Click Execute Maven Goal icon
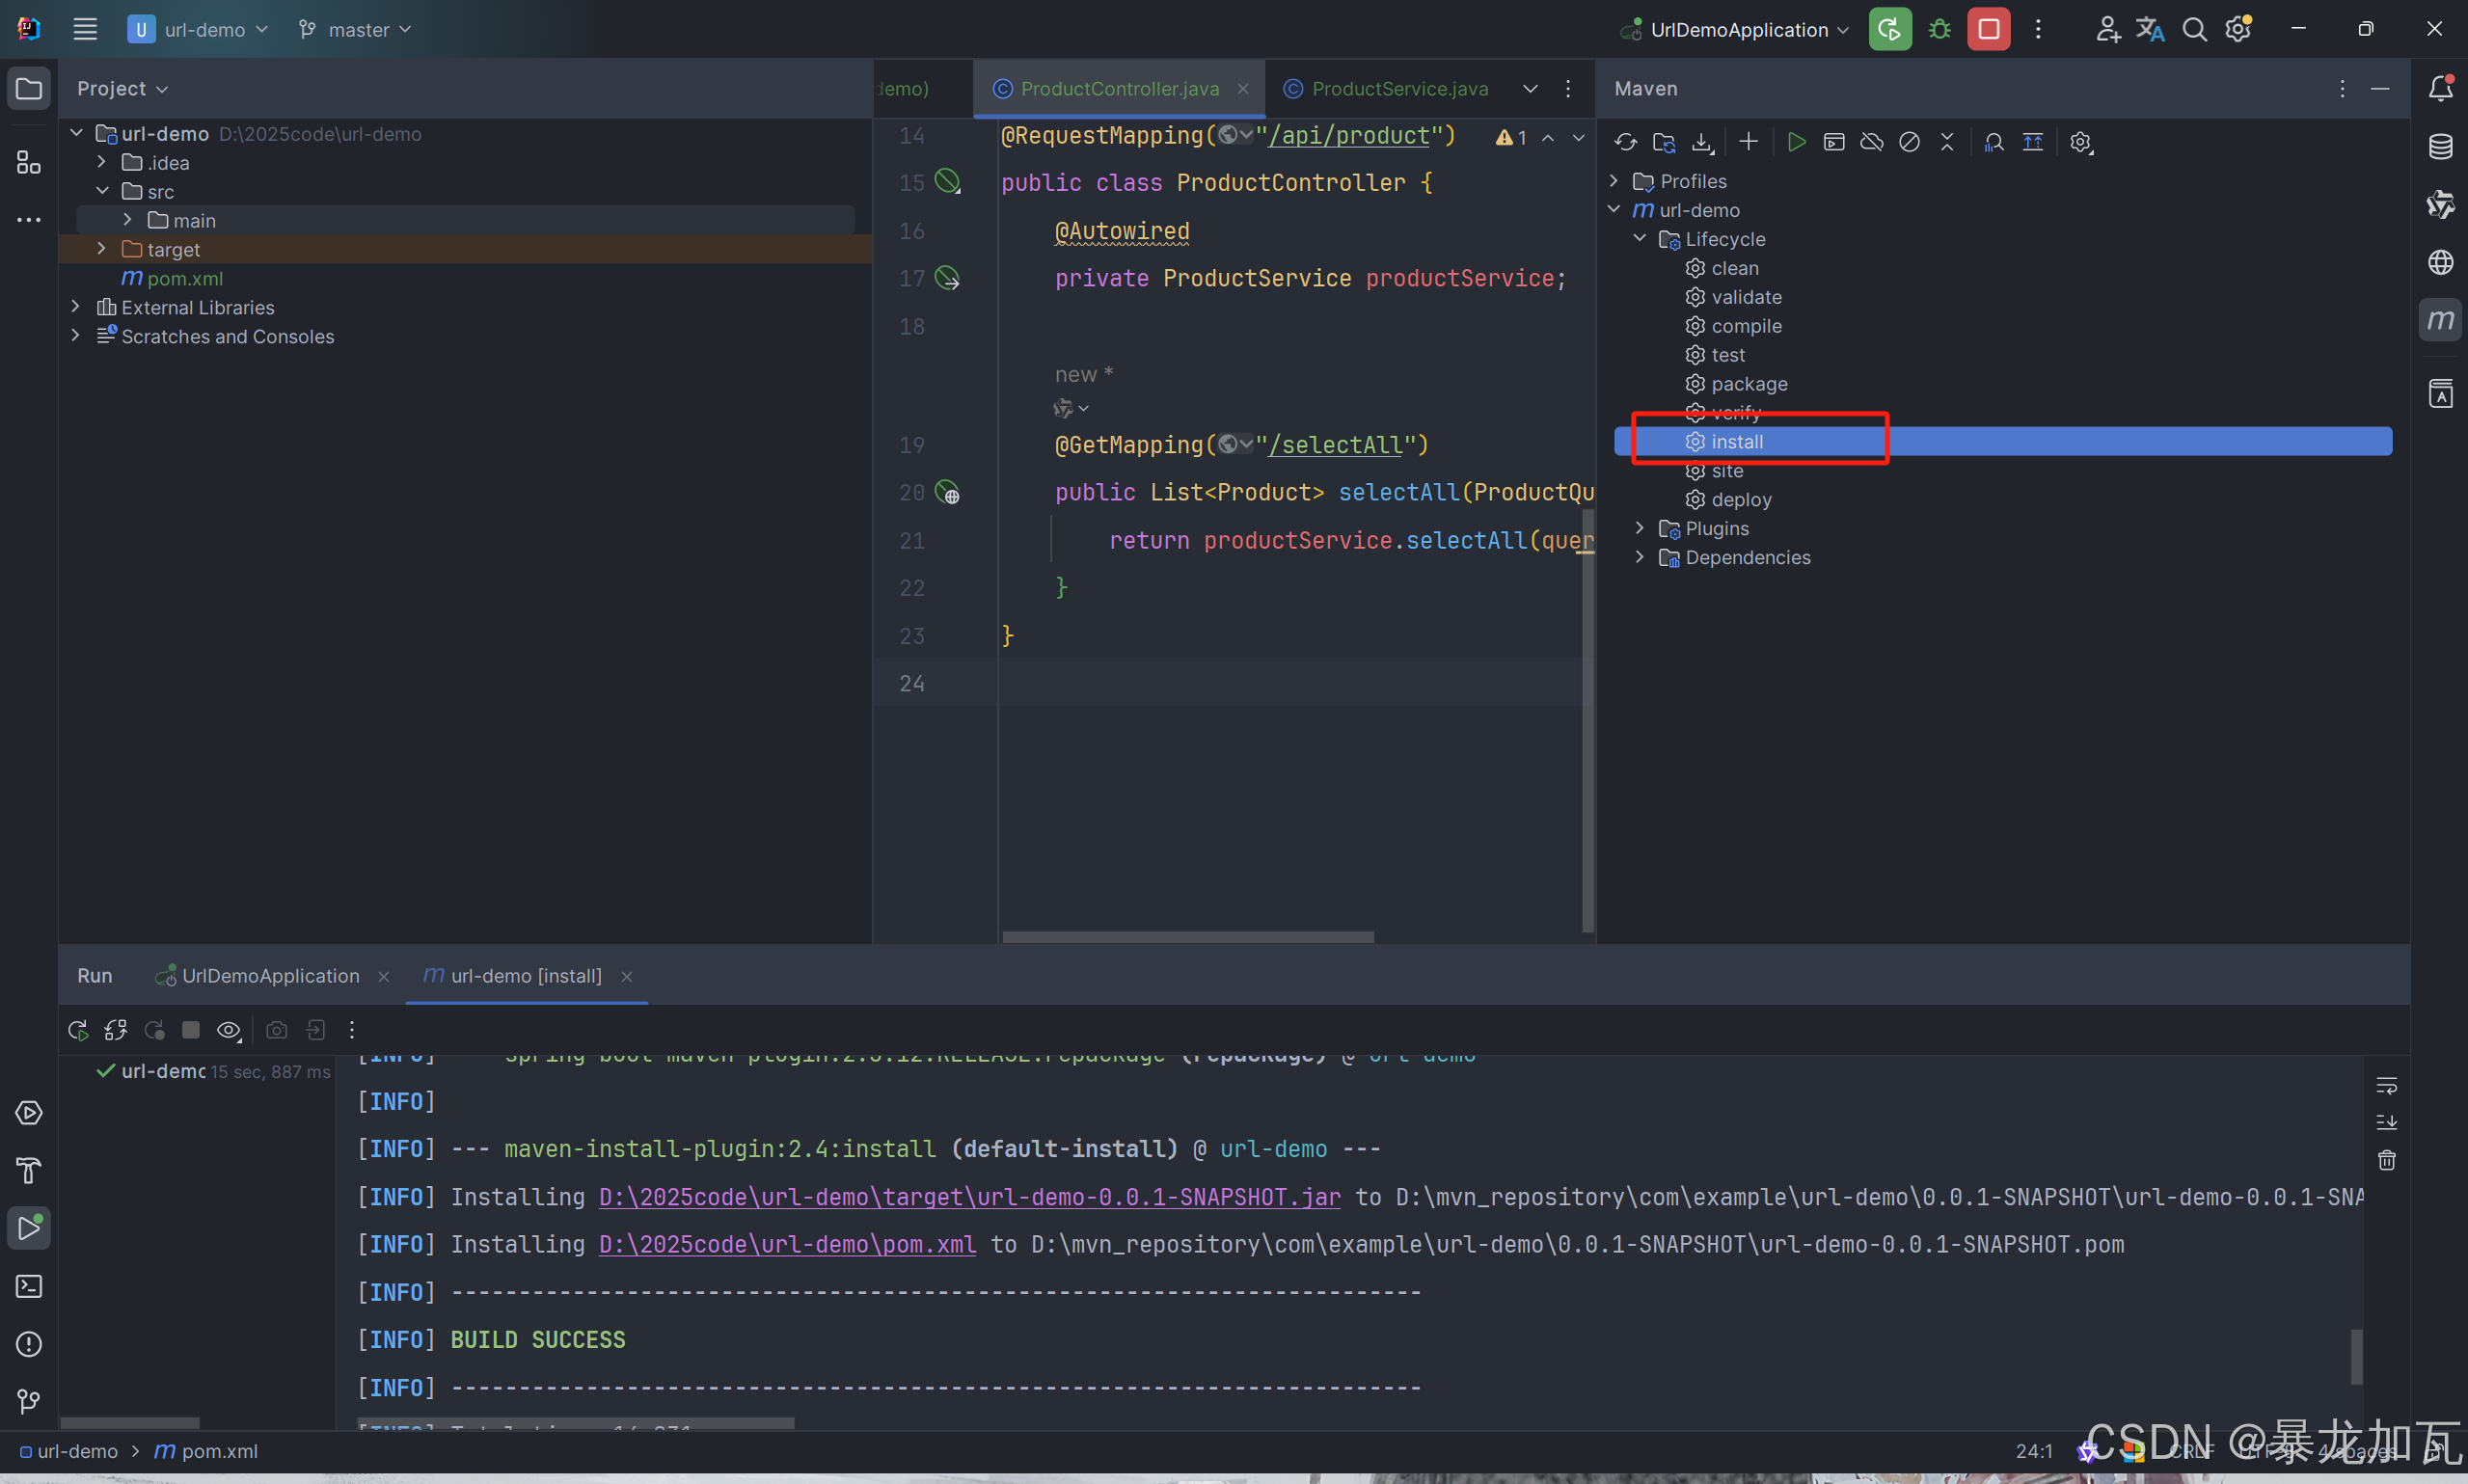The width and height of the screenshot is (2468, 1484). click(1834, 142)
